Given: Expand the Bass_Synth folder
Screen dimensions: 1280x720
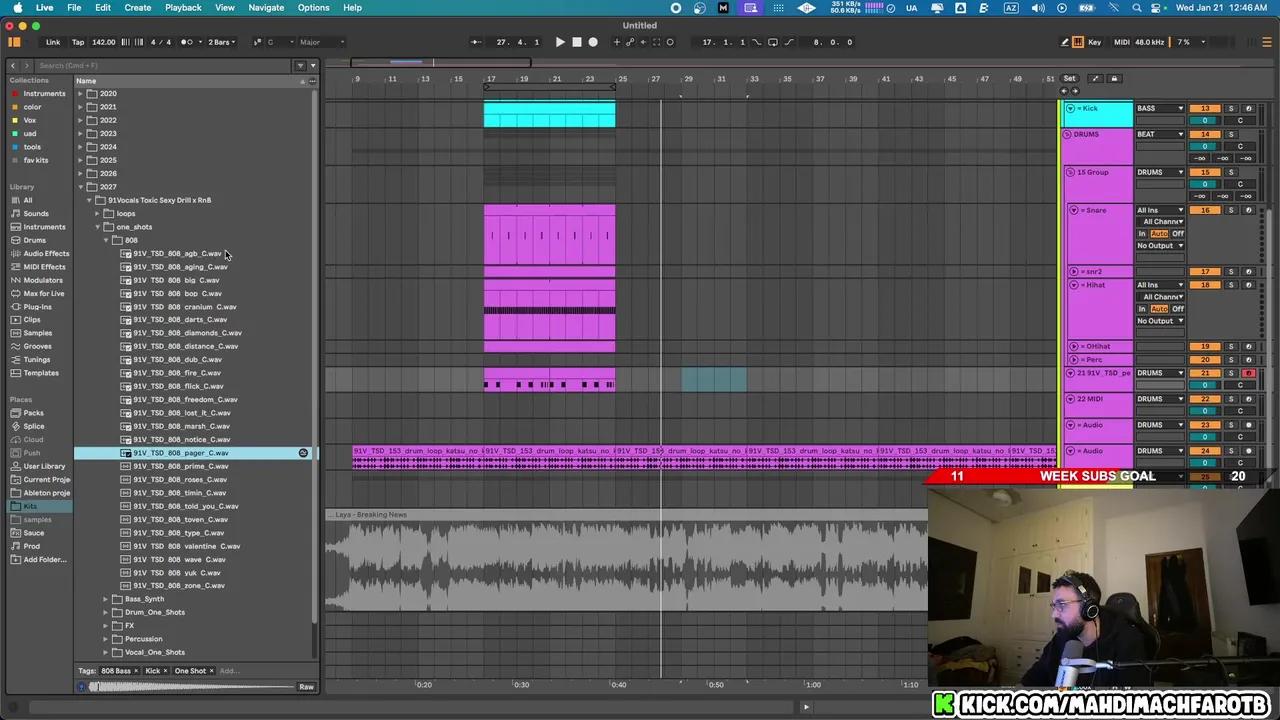Looking at the screenshot, I should [106, 599].
